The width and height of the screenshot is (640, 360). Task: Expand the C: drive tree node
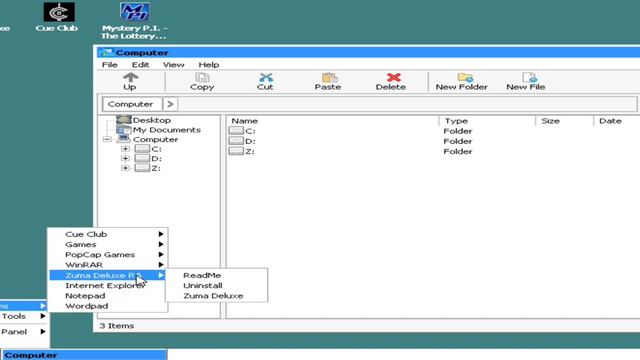click(x=126, y=149)
